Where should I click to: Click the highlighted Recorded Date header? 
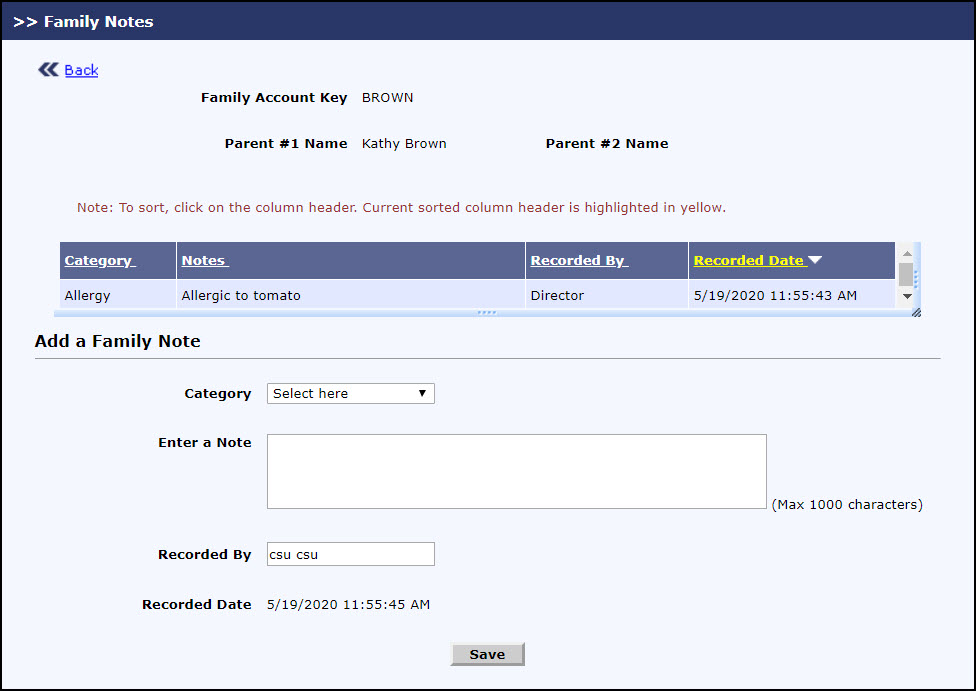click(x=749, y=260)
